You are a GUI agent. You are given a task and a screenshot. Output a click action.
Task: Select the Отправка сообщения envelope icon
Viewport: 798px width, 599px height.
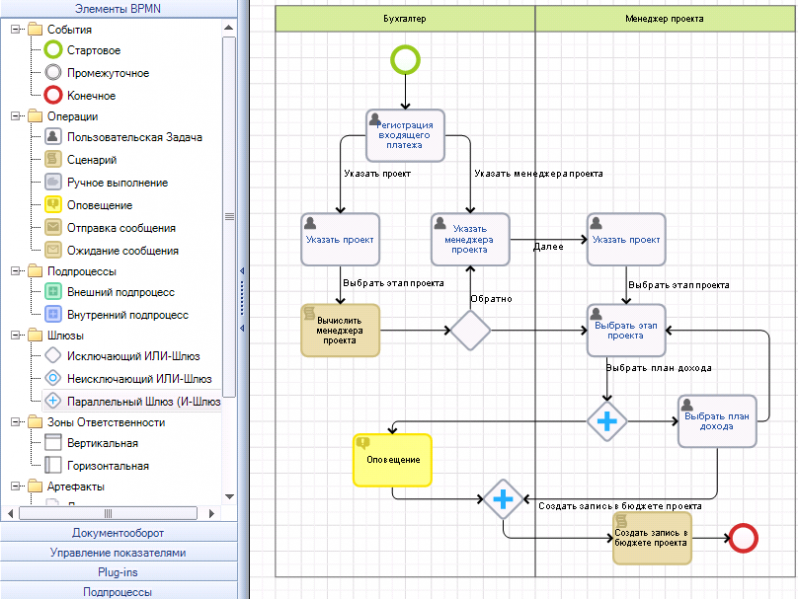53,228
